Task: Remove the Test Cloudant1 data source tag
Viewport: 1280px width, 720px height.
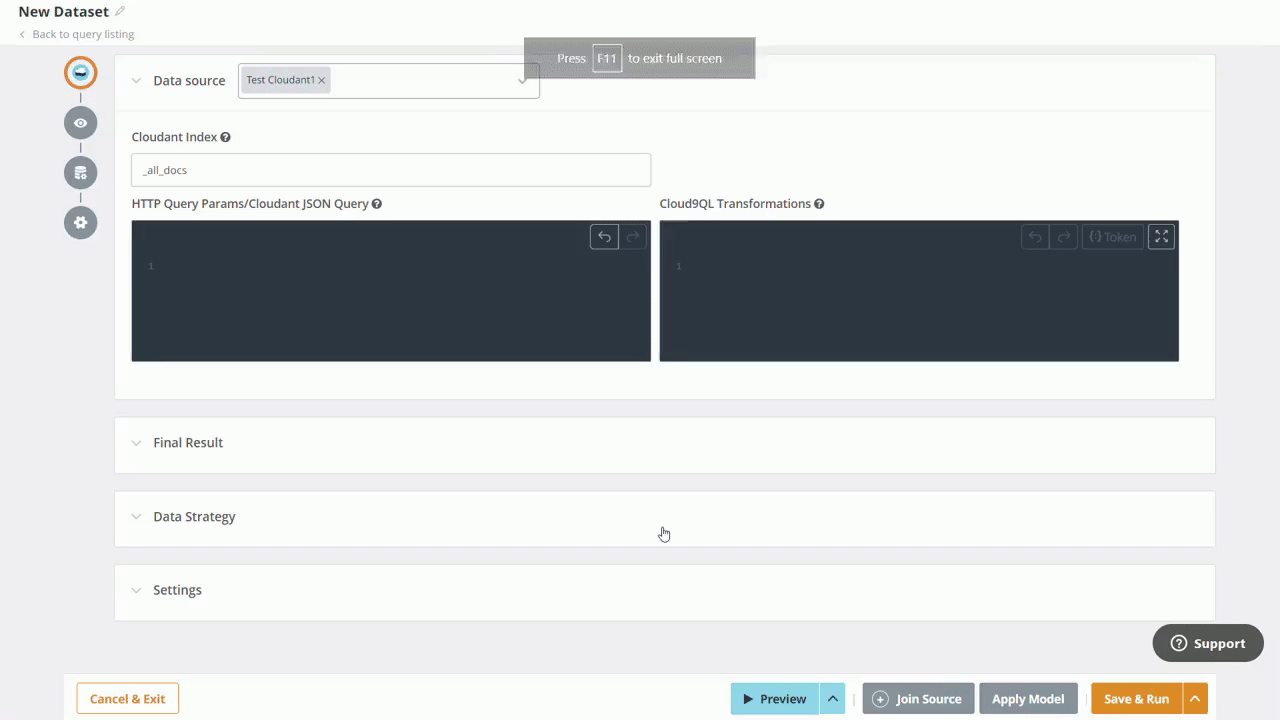Action: click(321, 79)
